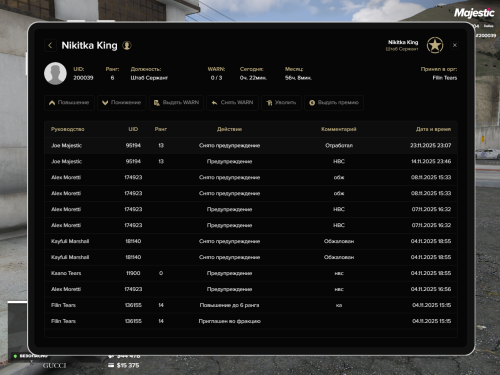This screenshot has width=500, height=375.
Task: Click the Комментарий column header
Action: pos(339,129)
